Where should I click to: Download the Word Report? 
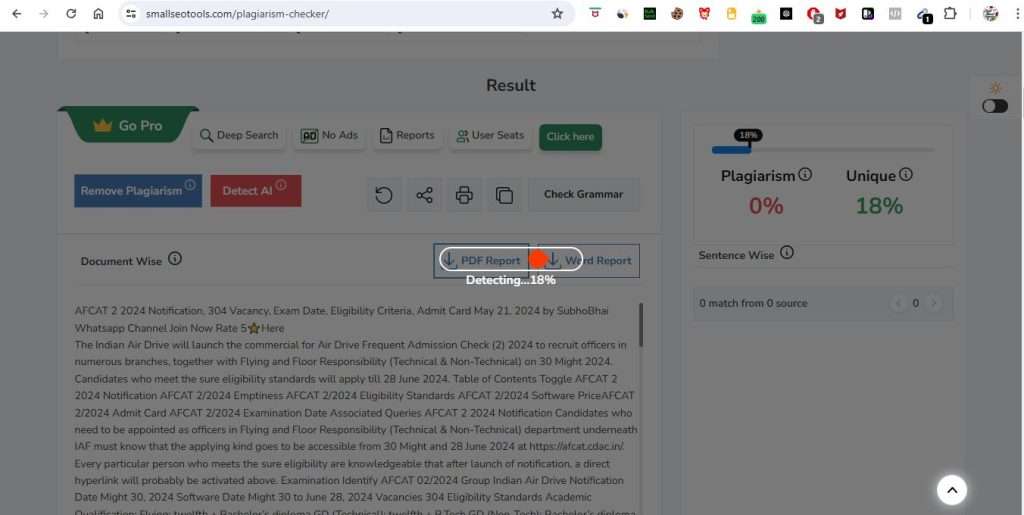(588, 260)
